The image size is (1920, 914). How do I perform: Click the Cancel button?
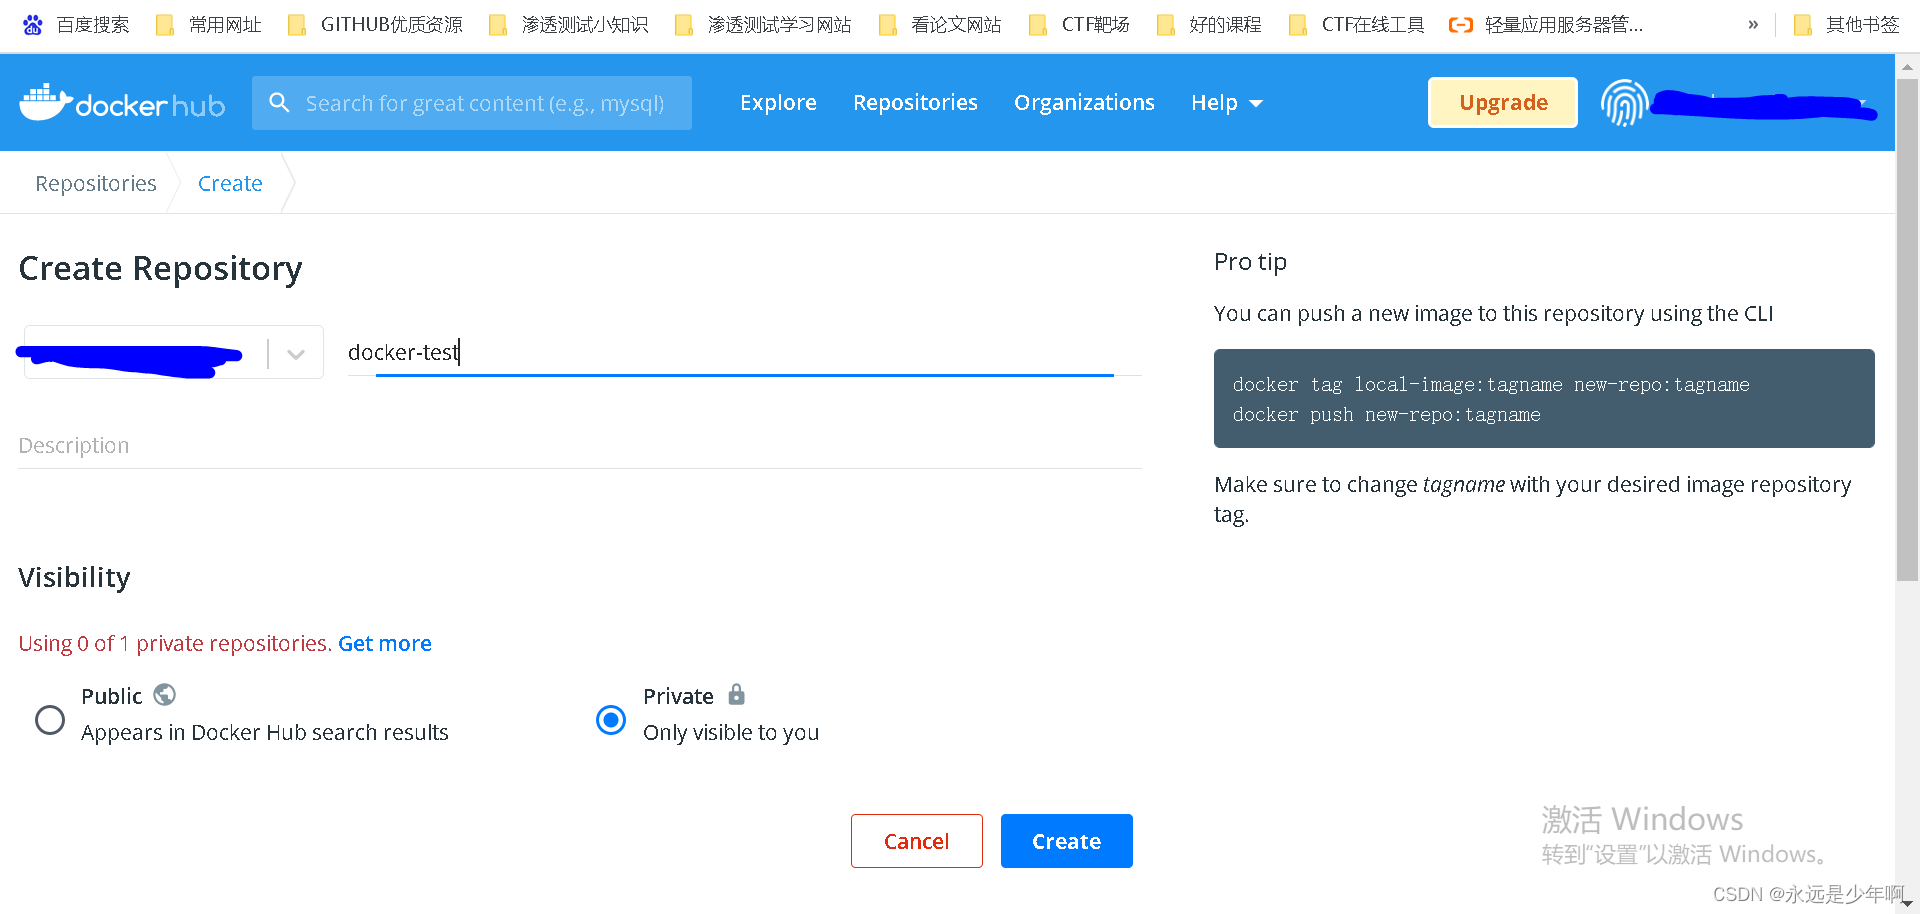point(917,841)
